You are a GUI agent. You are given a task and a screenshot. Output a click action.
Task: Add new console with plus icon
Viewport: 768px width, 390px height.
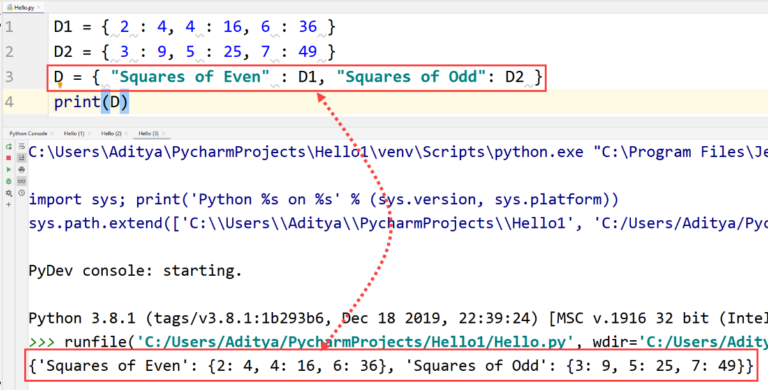point(8,204)
